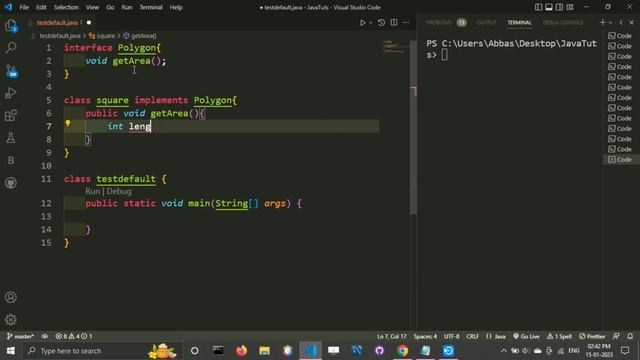Open the Run and Debug view
Viewport: 640px width, 360px height.
tap(11, 93)
